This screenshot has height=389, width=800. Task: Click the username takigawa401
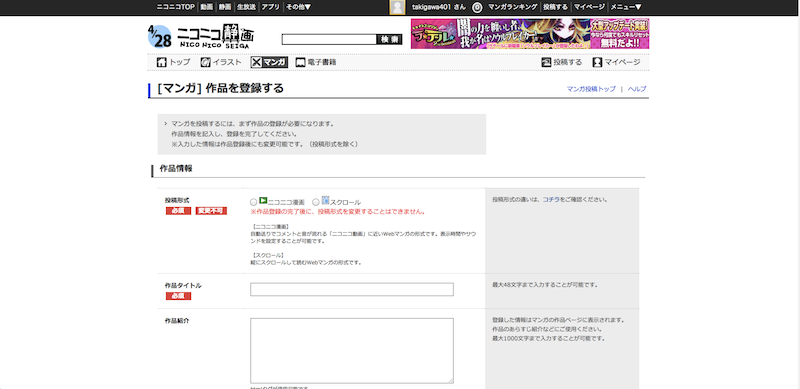click(x=432, y=7)
